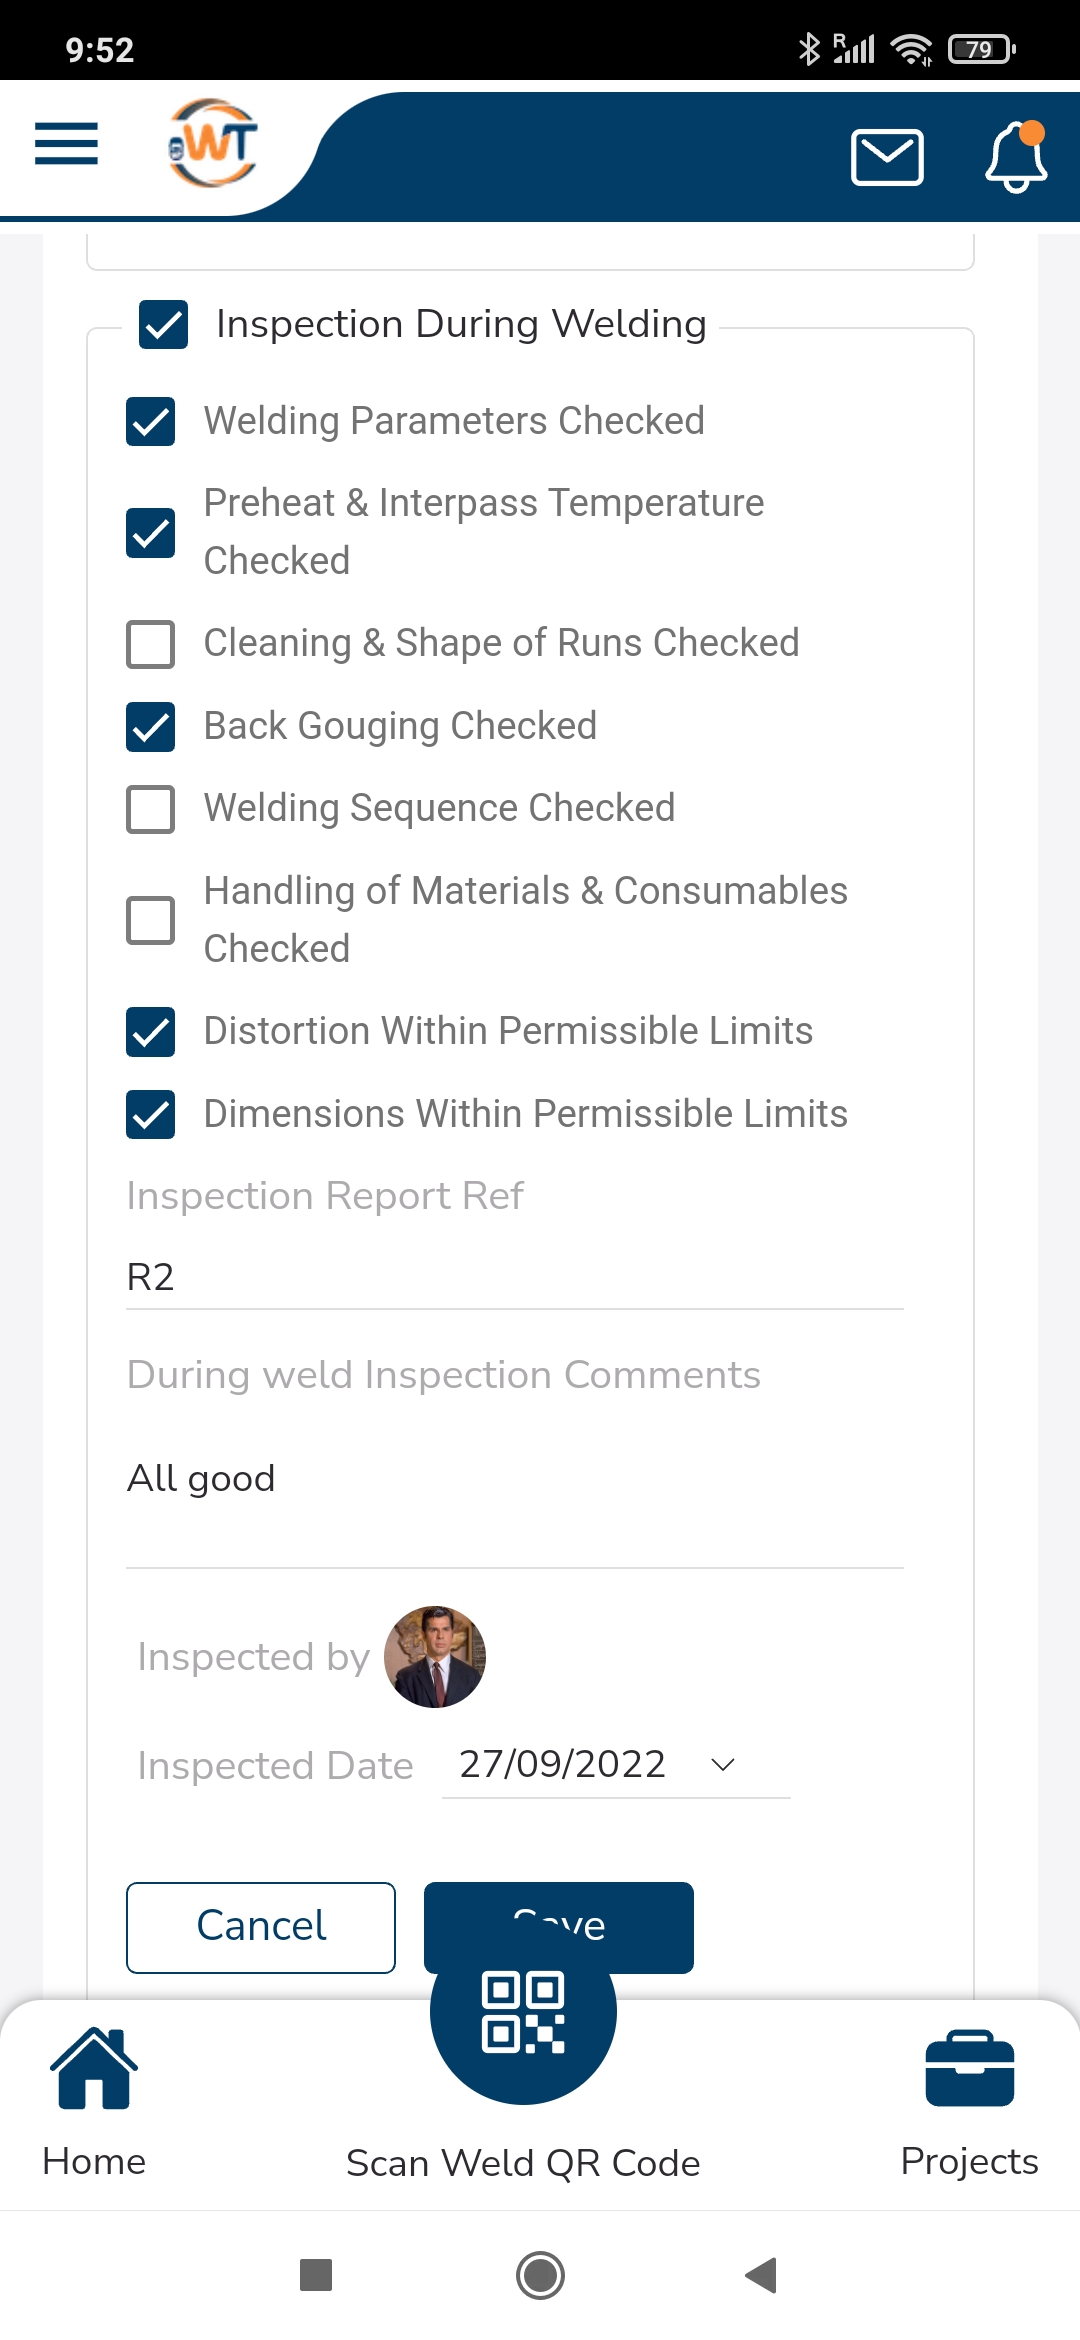Screen dimensions: 1080x2340
Task: Open the messages envelope icon
Action: [x=887, y=157]
